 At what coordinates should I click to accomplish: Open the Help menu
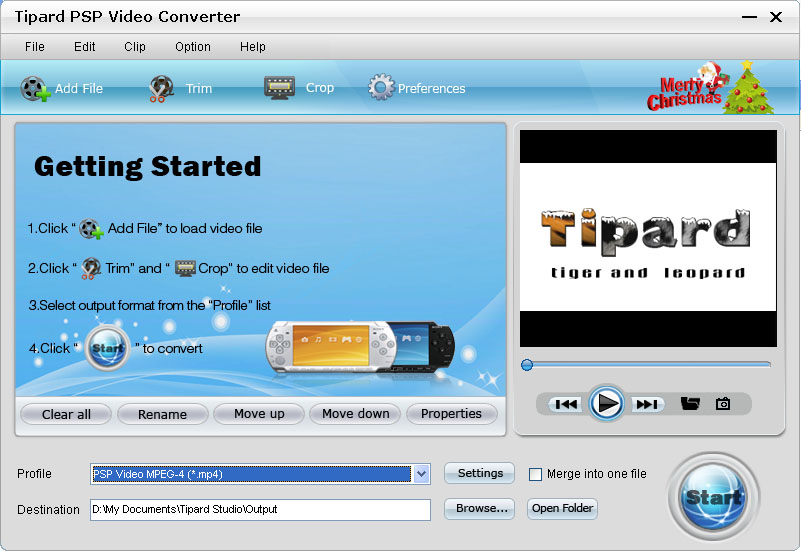tap(253, 47)
